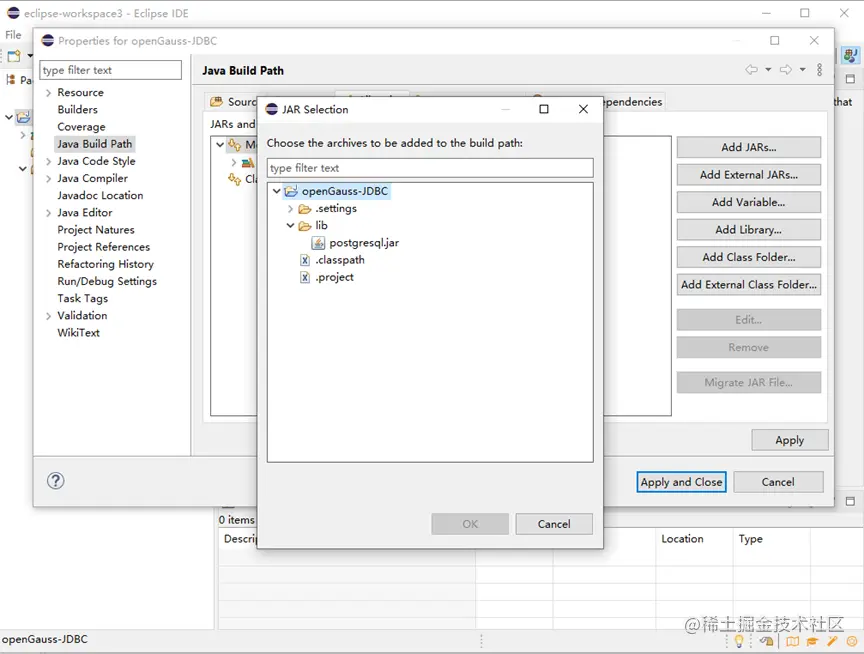Screen dimensions: 864x654
Task: Expand the Validation category
Action: (48, 316)
